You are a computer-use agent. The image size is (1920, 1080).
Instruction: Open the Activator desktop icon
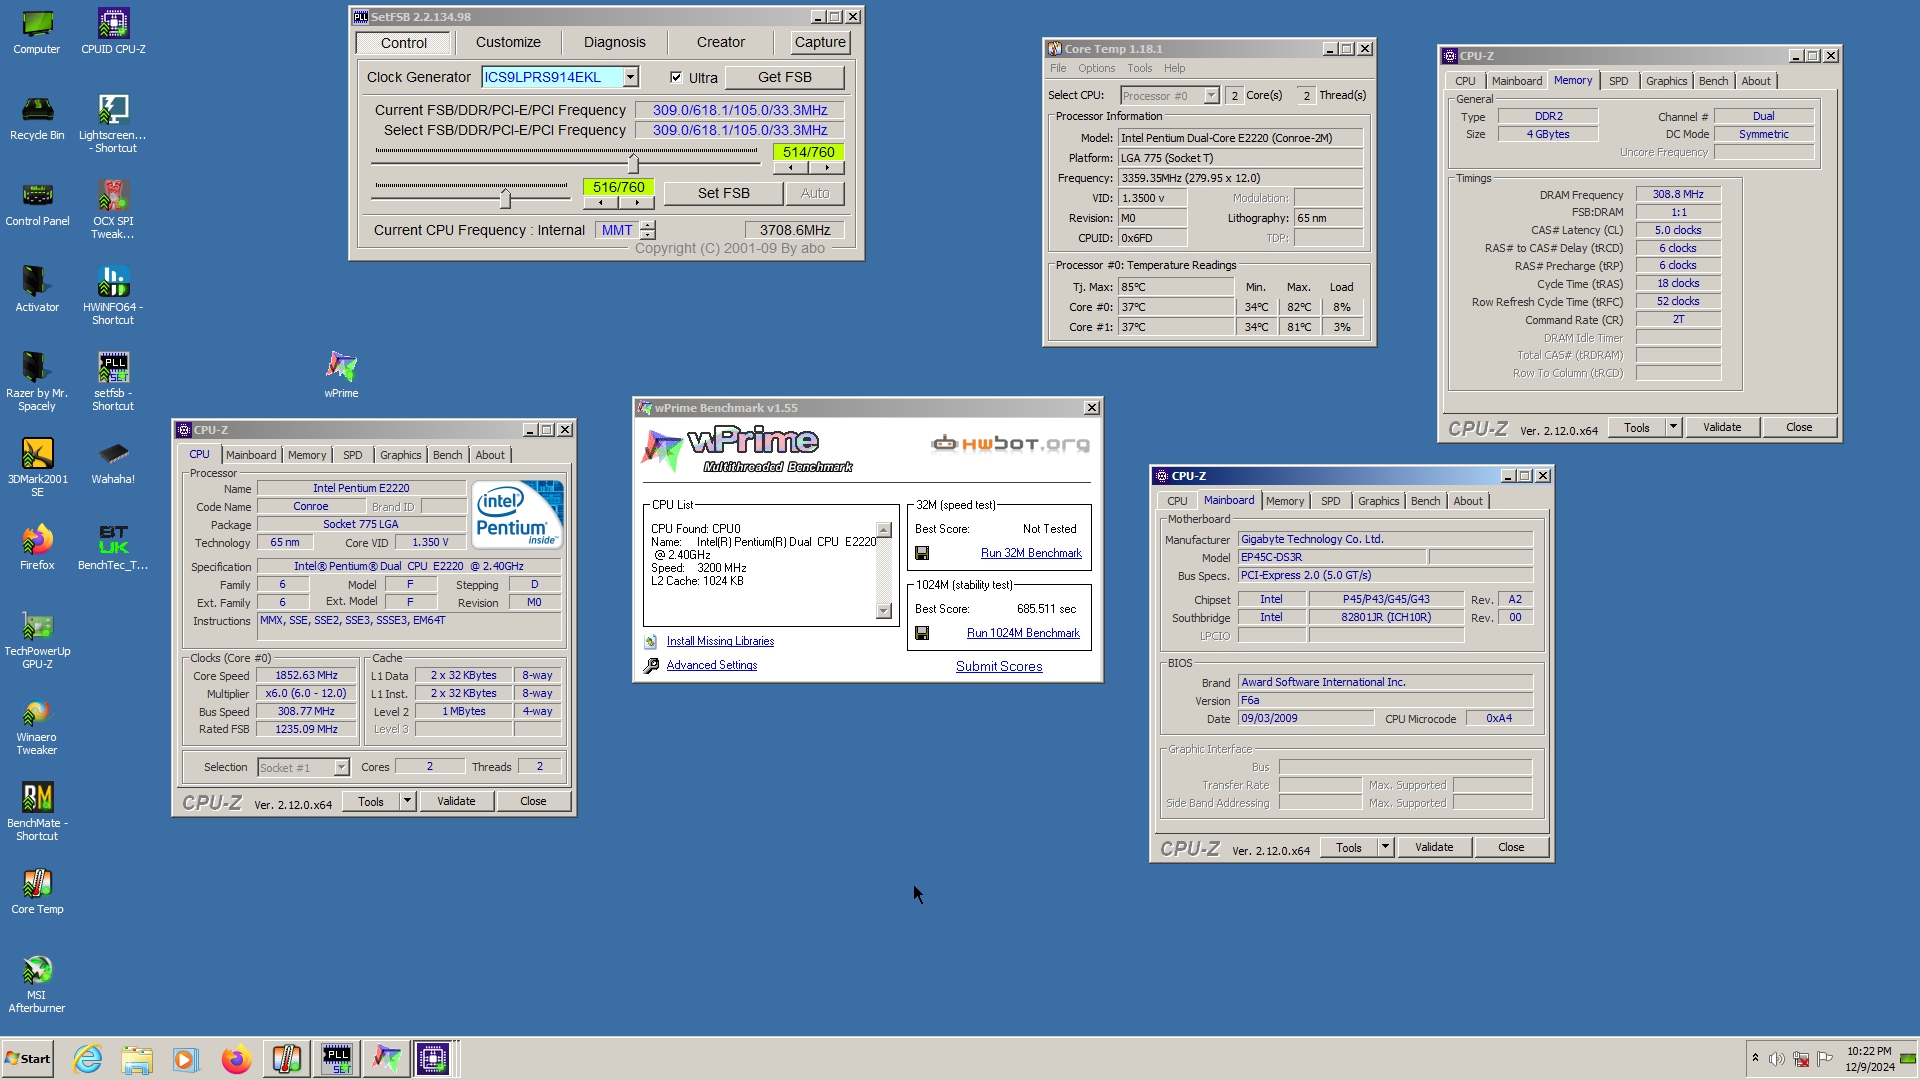click(x=37, y=288)
